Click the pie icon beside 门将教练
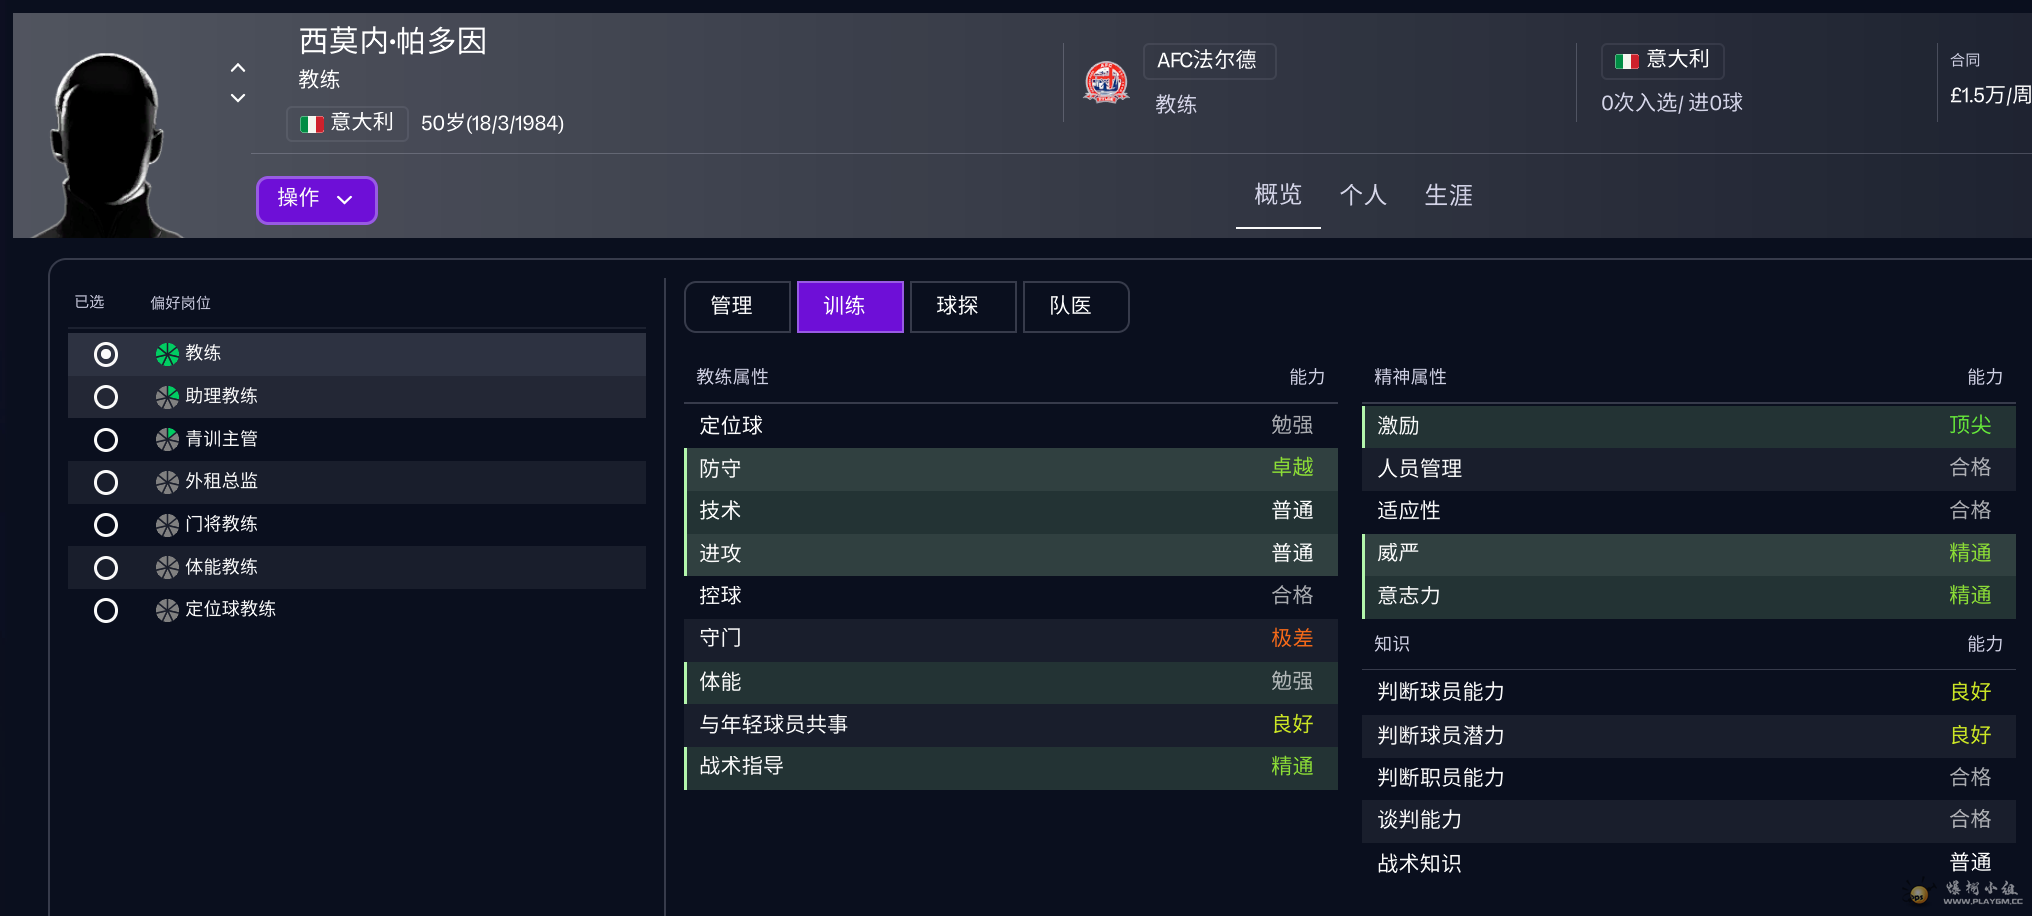Image resolution: width=2032 pixels, height=916 pixels. click(167, 525)
